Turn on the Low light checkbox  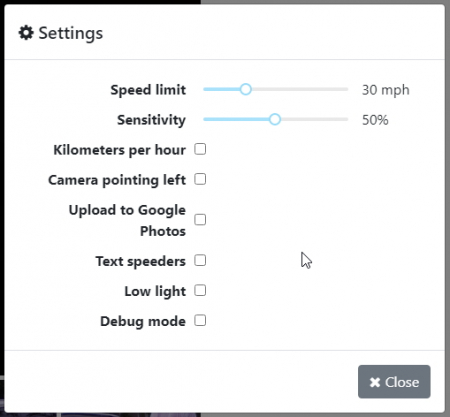coord(200,290)
